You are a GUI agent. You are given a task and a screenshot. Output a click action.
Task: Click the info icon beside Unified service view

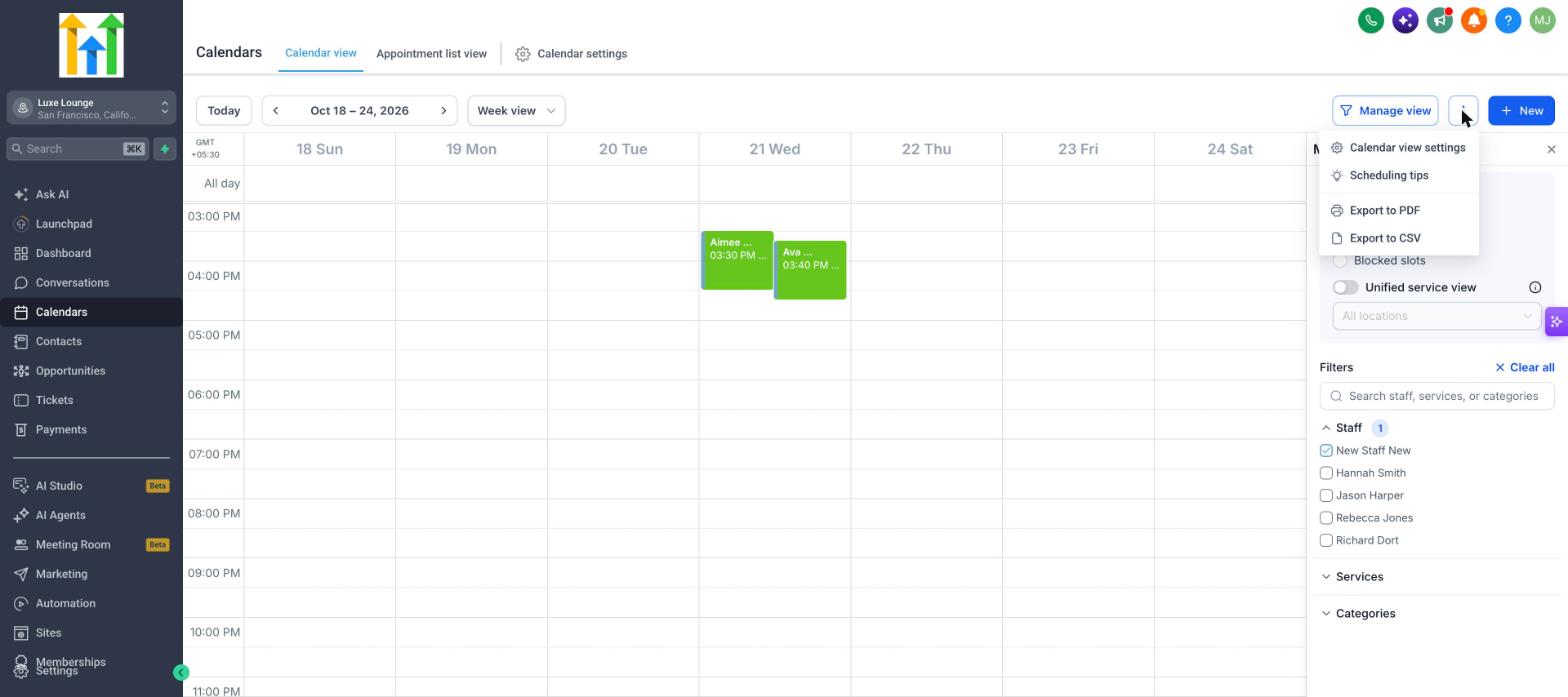(1535, 288)
